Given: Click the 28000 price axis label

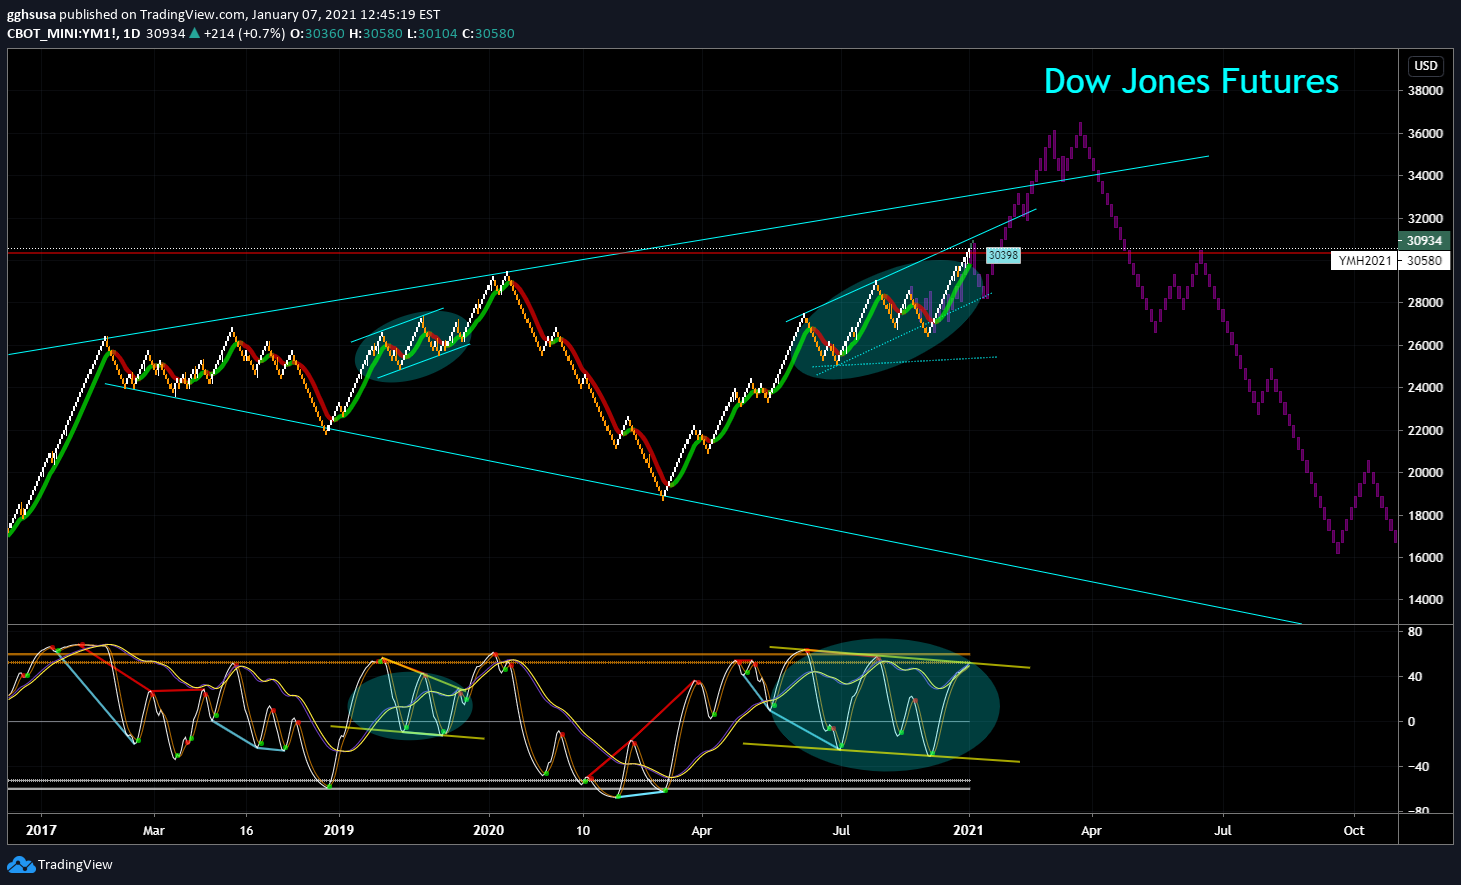Looking at the screenshot, I should (x=1425, y=303).
